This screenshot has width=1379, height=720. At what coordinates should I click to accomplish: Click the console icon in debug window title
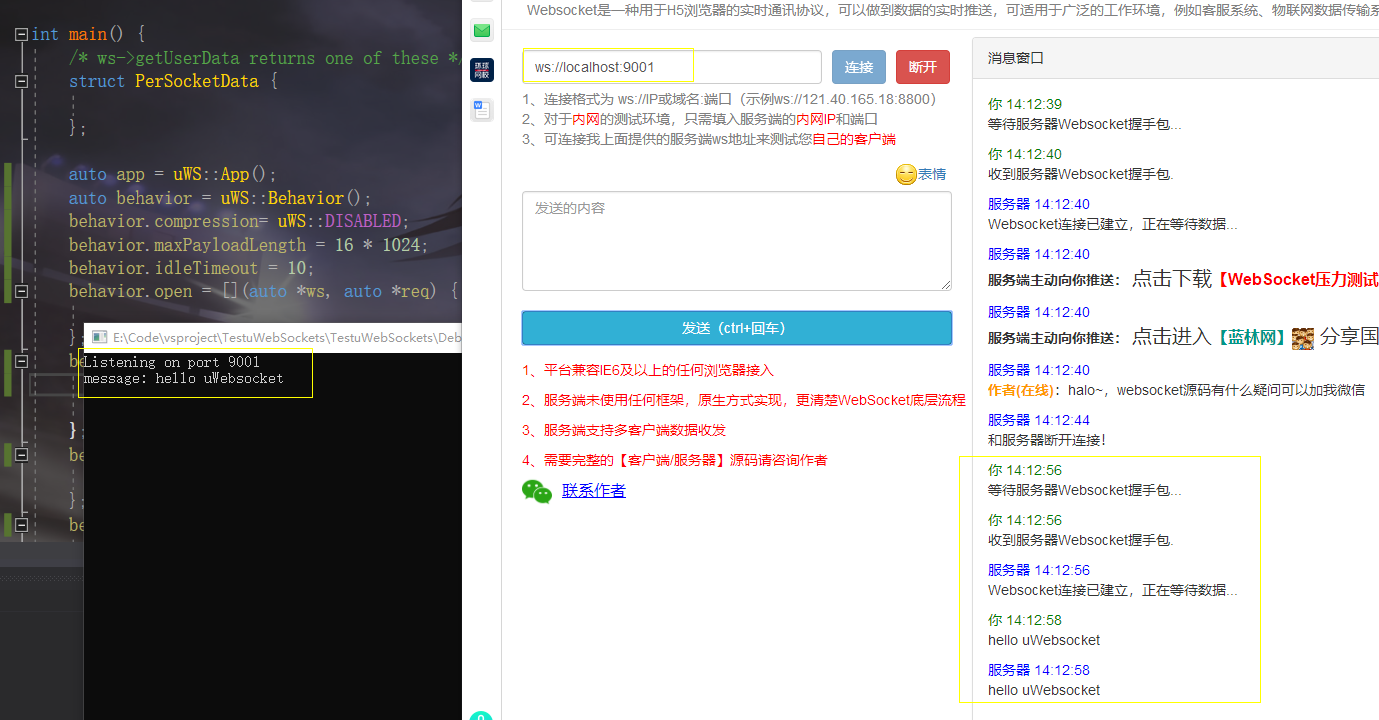[x=98, y=337]
